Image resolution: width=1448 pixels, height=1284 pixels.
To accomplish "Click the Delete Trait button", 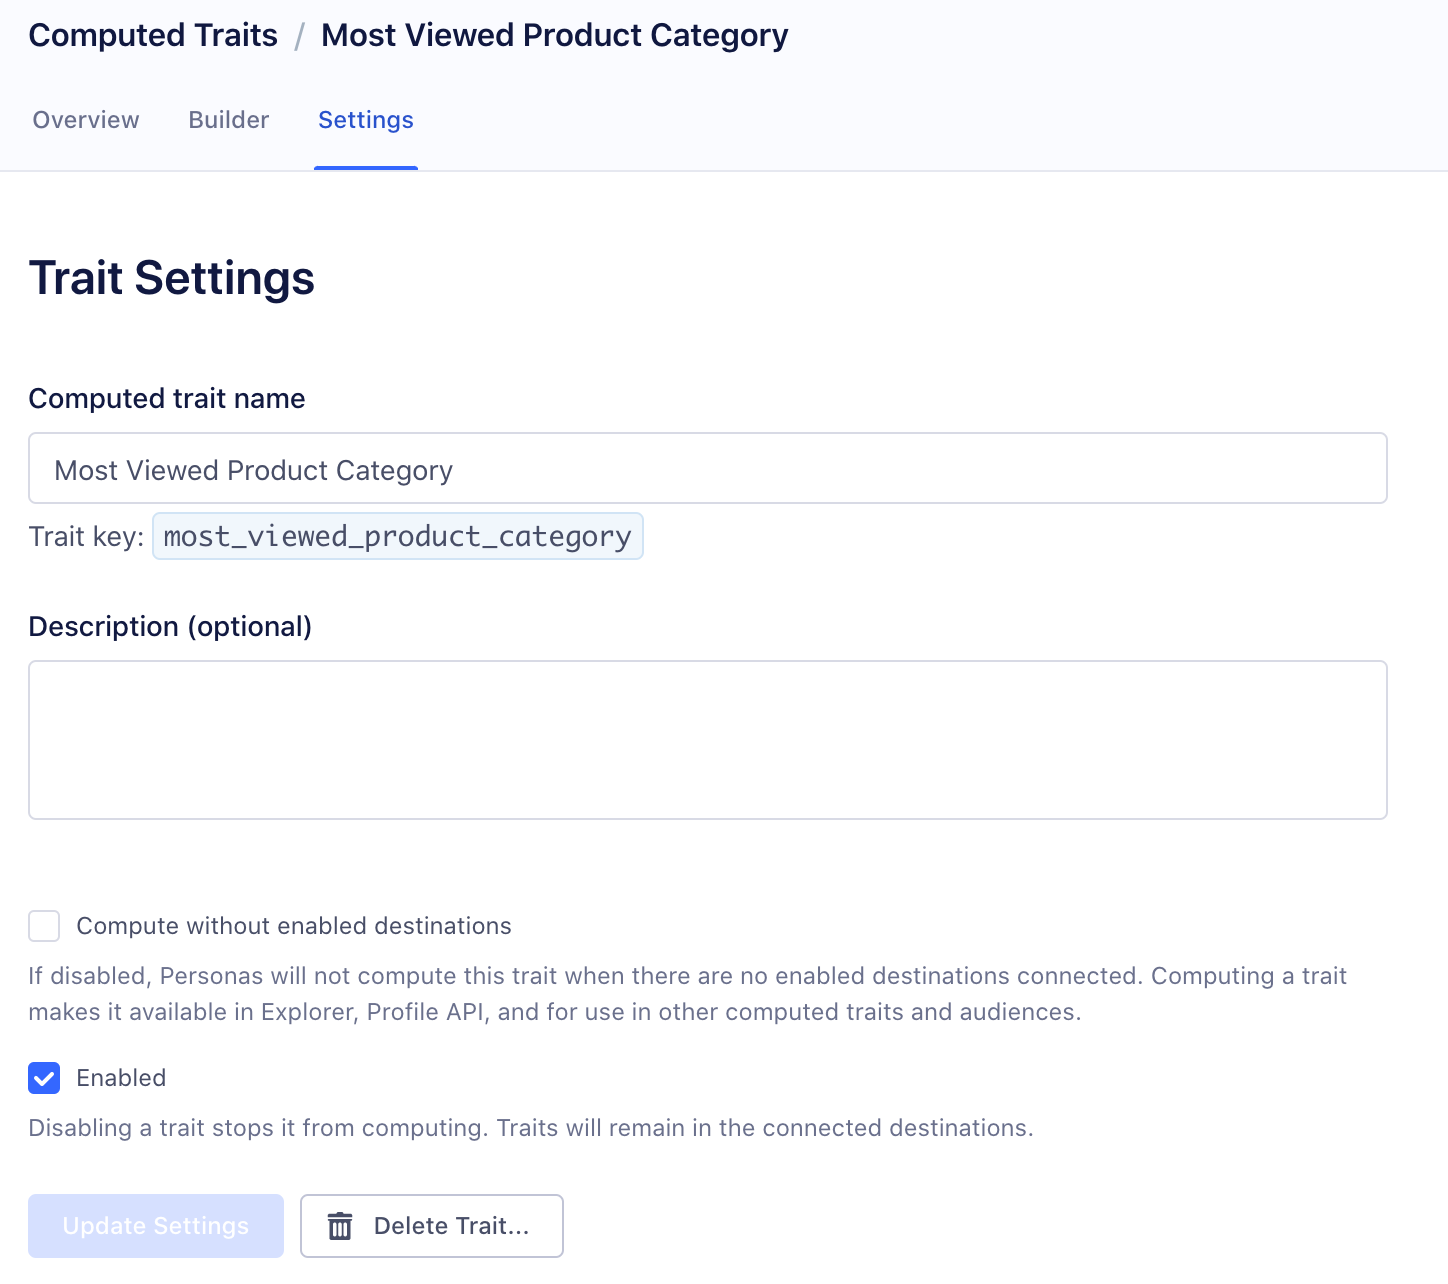I will (432, 1226).
